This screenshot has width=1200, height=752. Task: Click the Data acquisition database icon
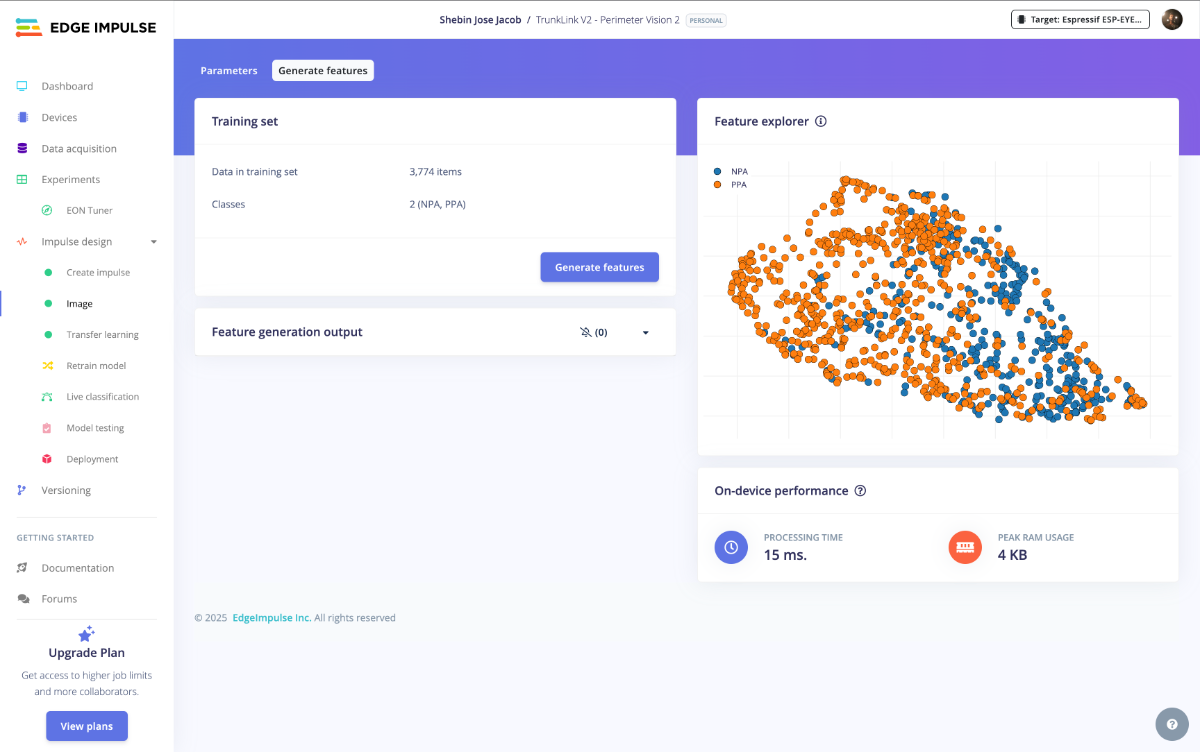coord(22,148)
